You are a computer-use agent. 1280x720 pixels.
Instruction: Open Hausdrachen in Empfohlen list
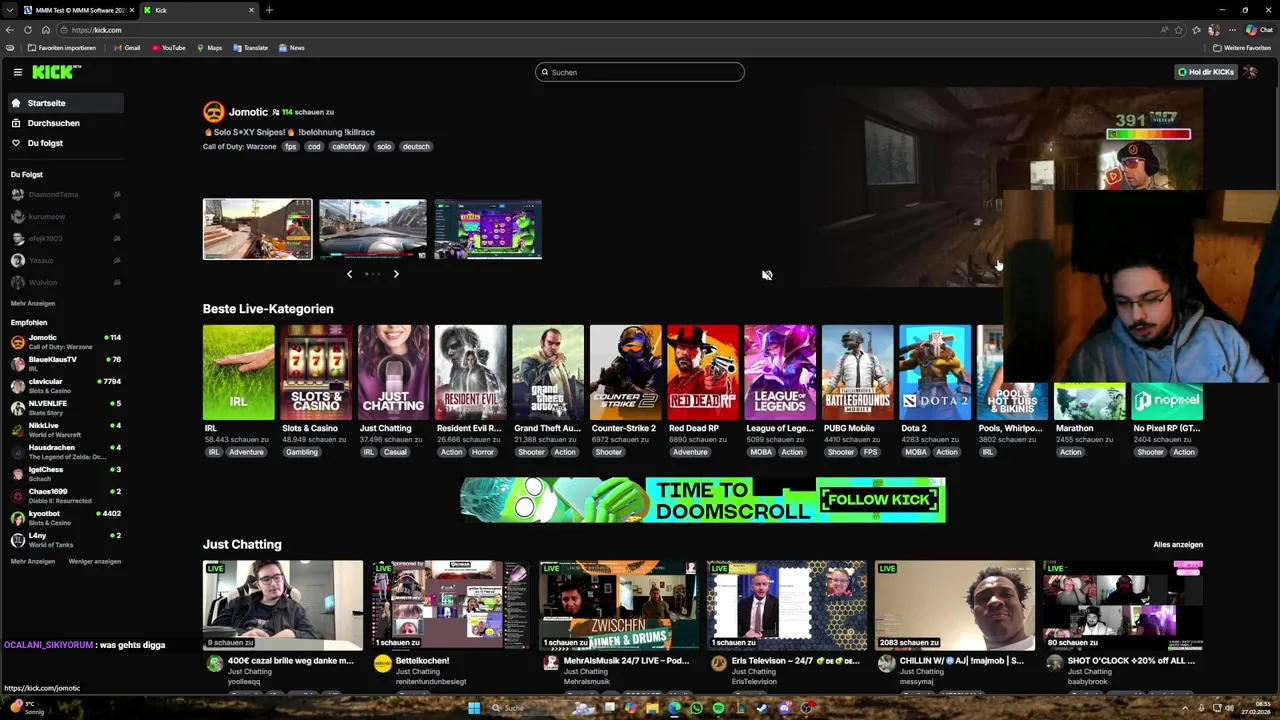tap(65, 452)
